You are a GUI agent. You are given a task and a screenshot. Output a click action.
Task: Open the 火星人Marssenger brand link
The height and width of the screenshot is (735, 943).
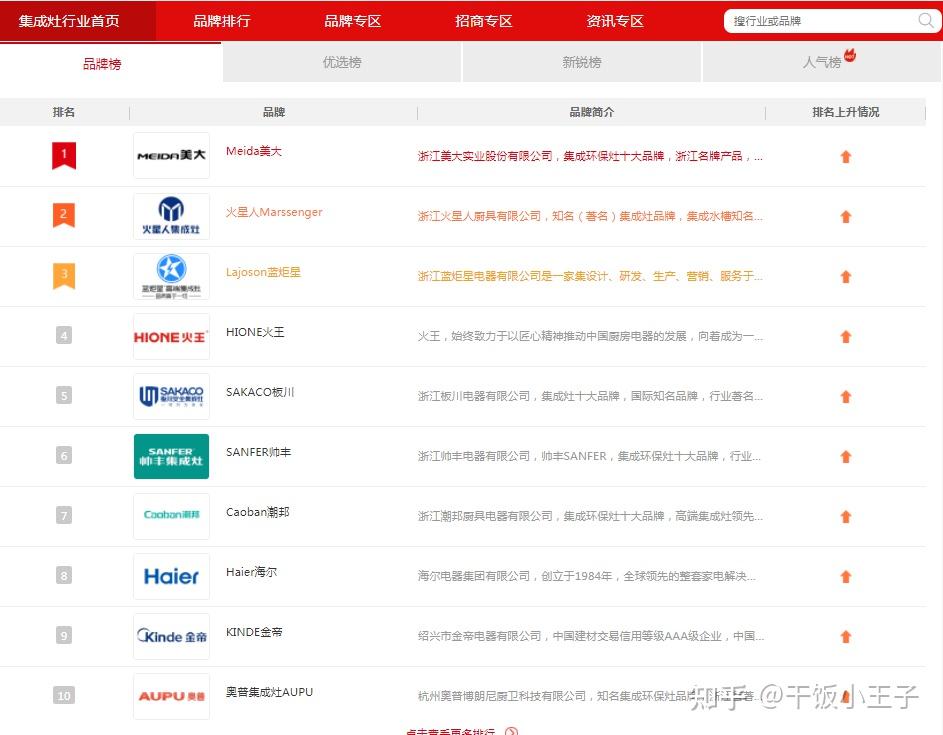click(x=274, y=212)
